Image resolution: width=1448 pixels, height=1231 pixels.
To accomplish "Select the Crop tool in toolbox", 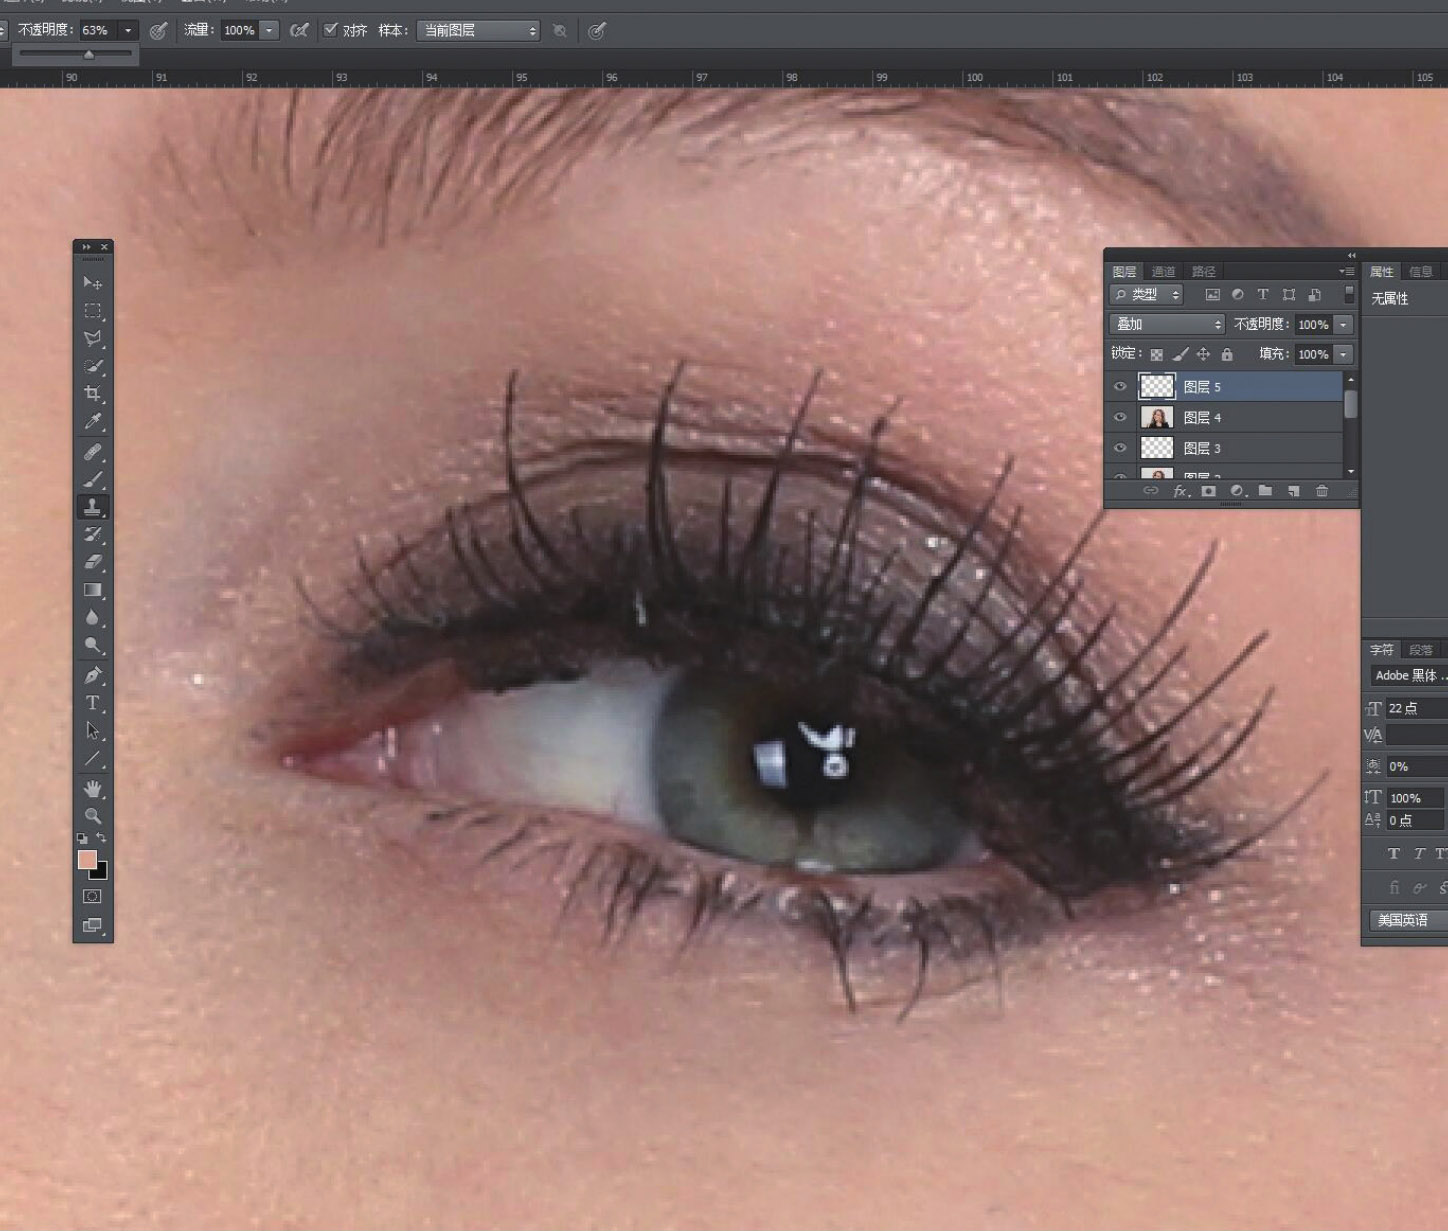I will 92,393.
